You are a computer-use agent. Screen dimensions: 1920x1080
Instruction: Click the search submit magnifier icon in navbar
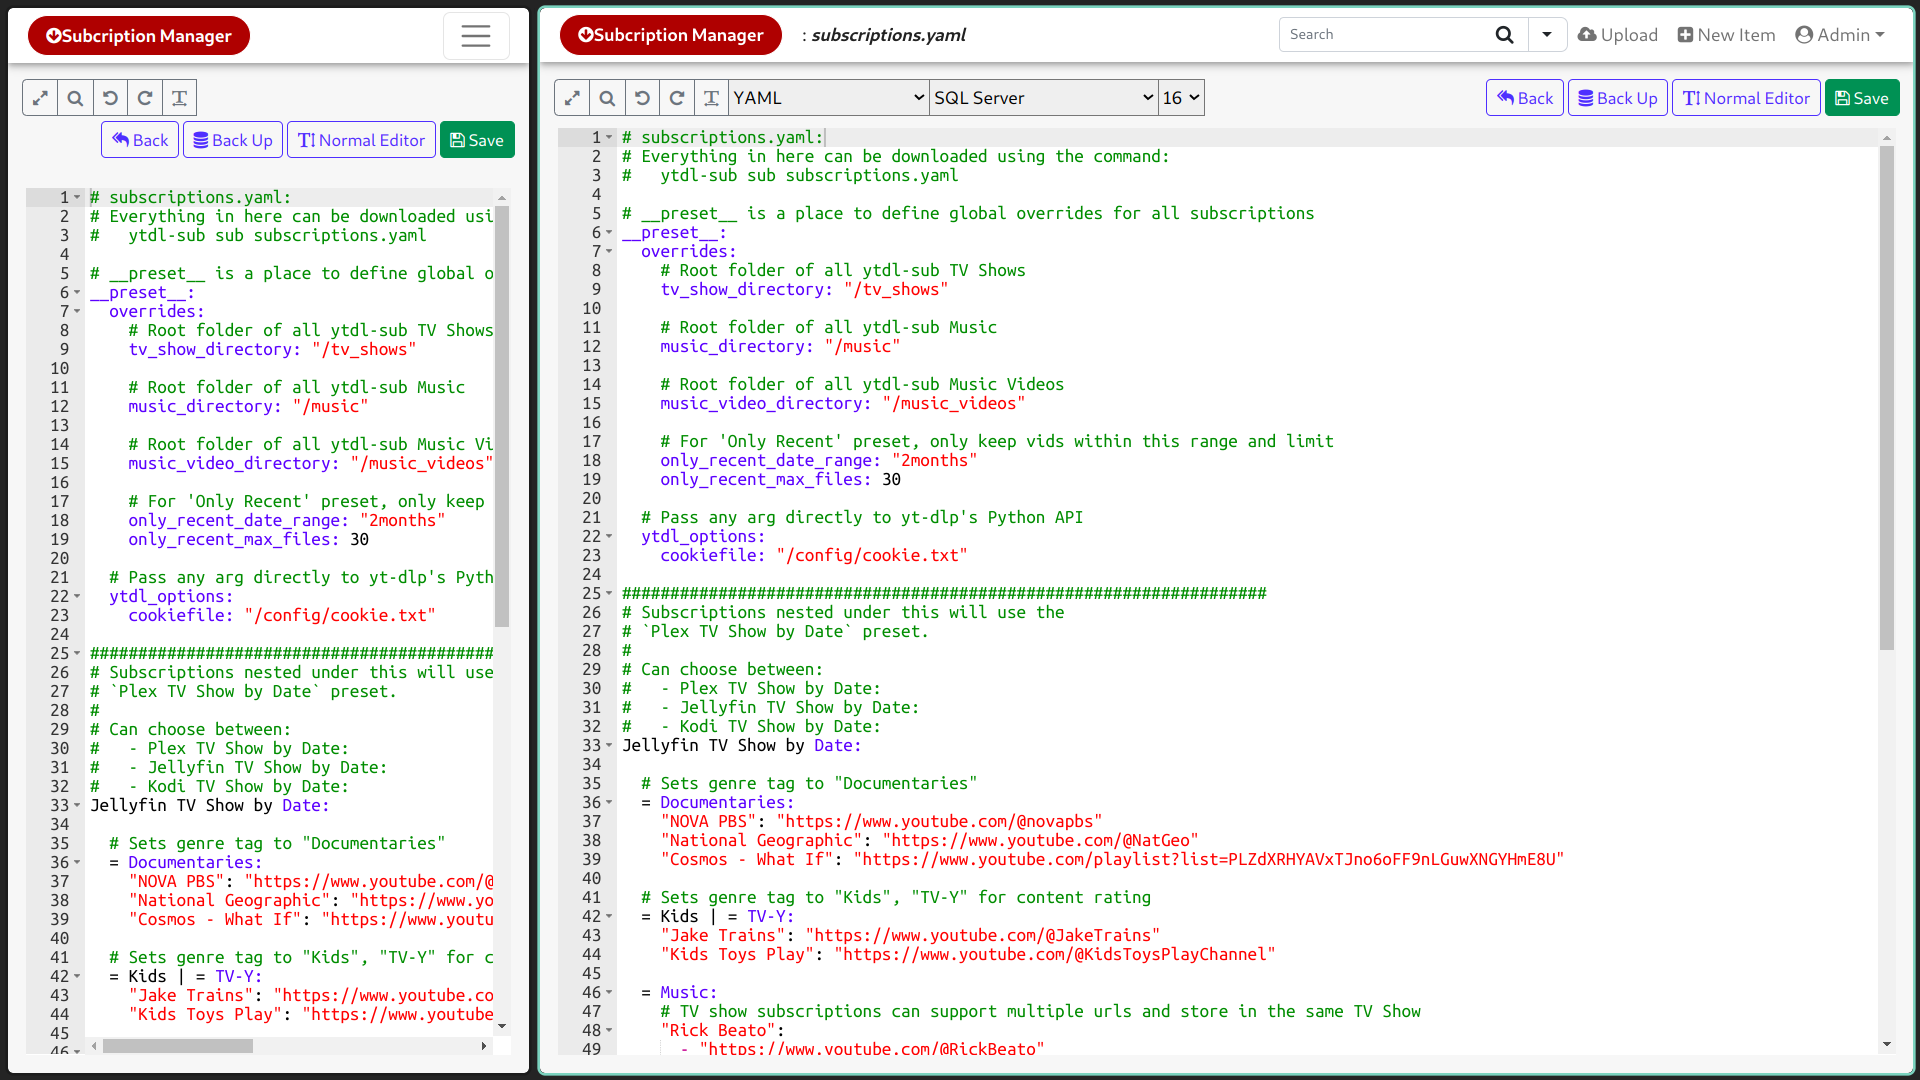click(x=1504, y=35)
